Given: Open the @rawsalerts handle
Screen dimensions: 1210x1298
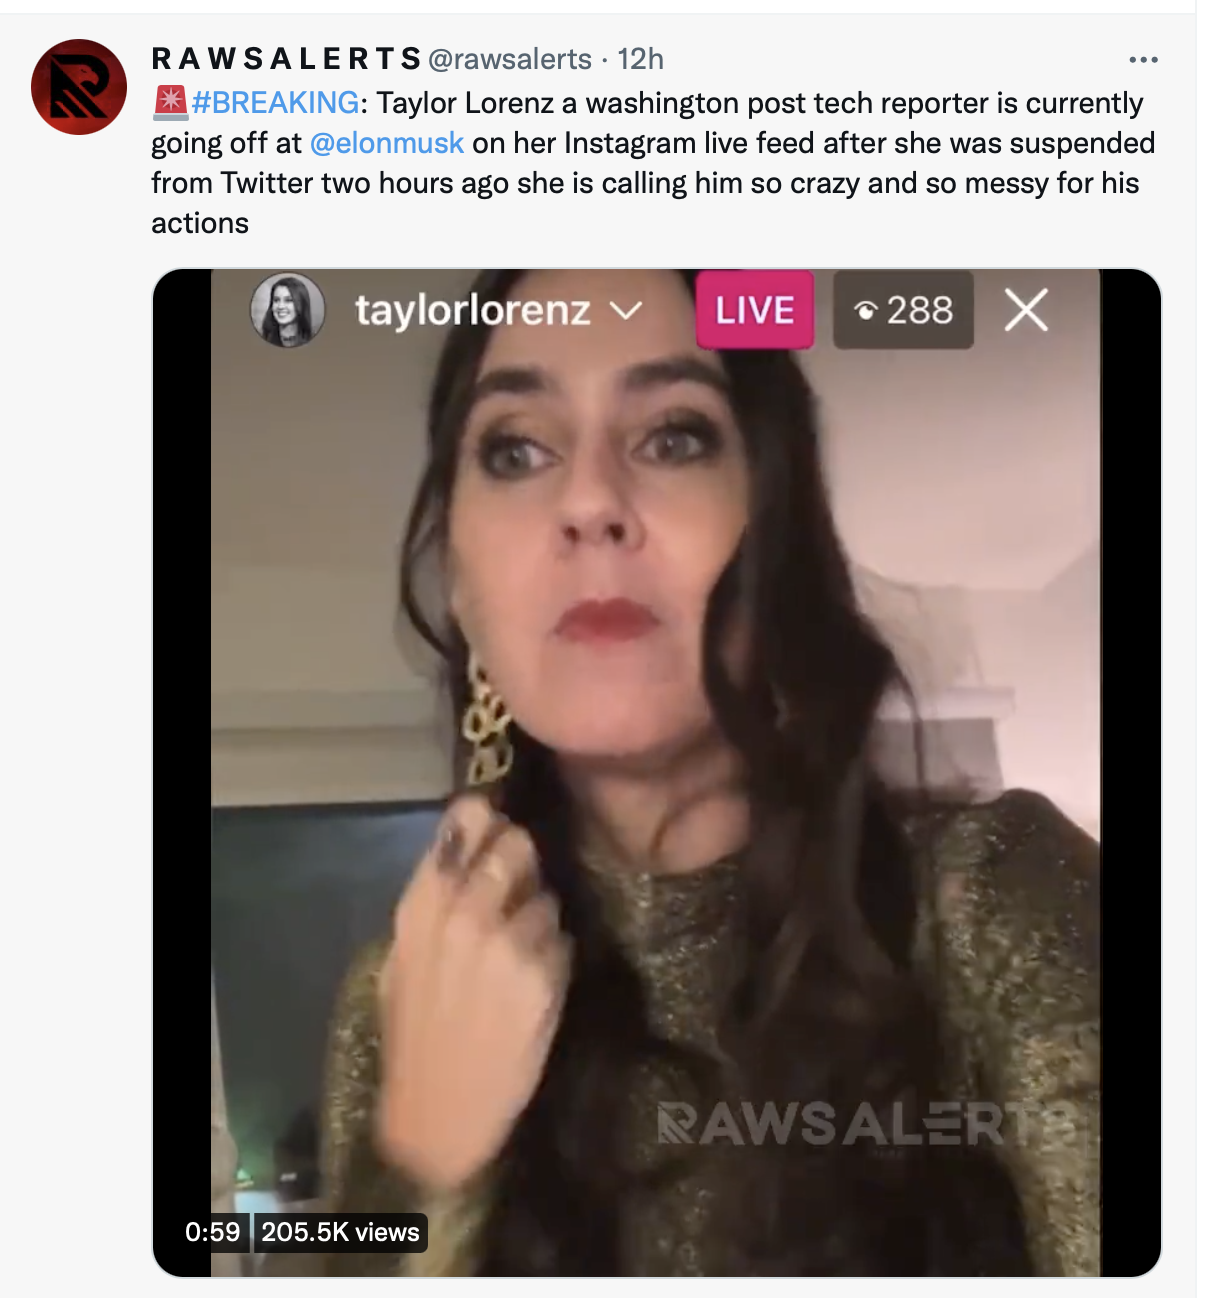Looking at the screenshot, I should (510, 59).
